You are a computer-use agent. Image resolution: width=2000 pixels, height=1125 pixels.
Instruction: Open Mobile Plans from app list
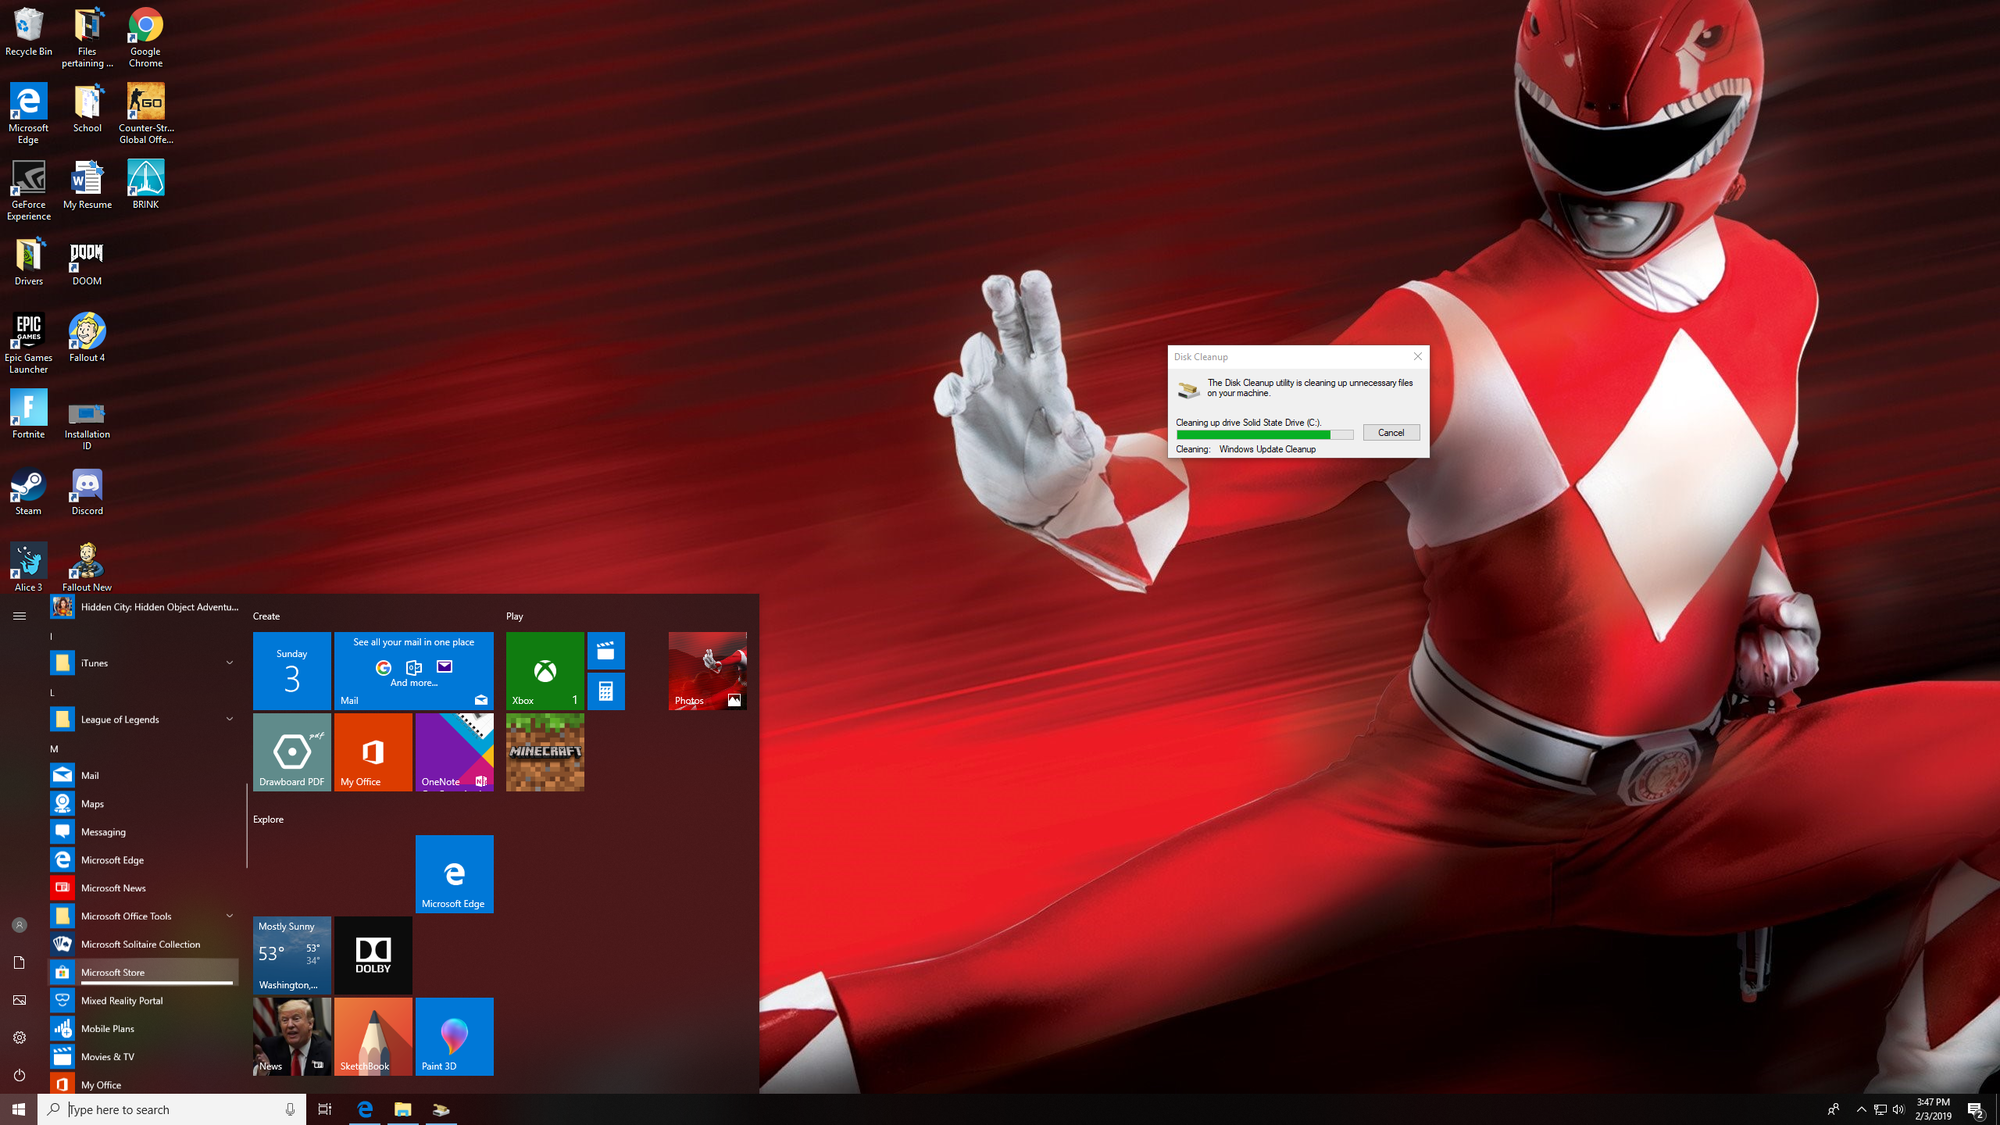click(x=144, y=1028)
